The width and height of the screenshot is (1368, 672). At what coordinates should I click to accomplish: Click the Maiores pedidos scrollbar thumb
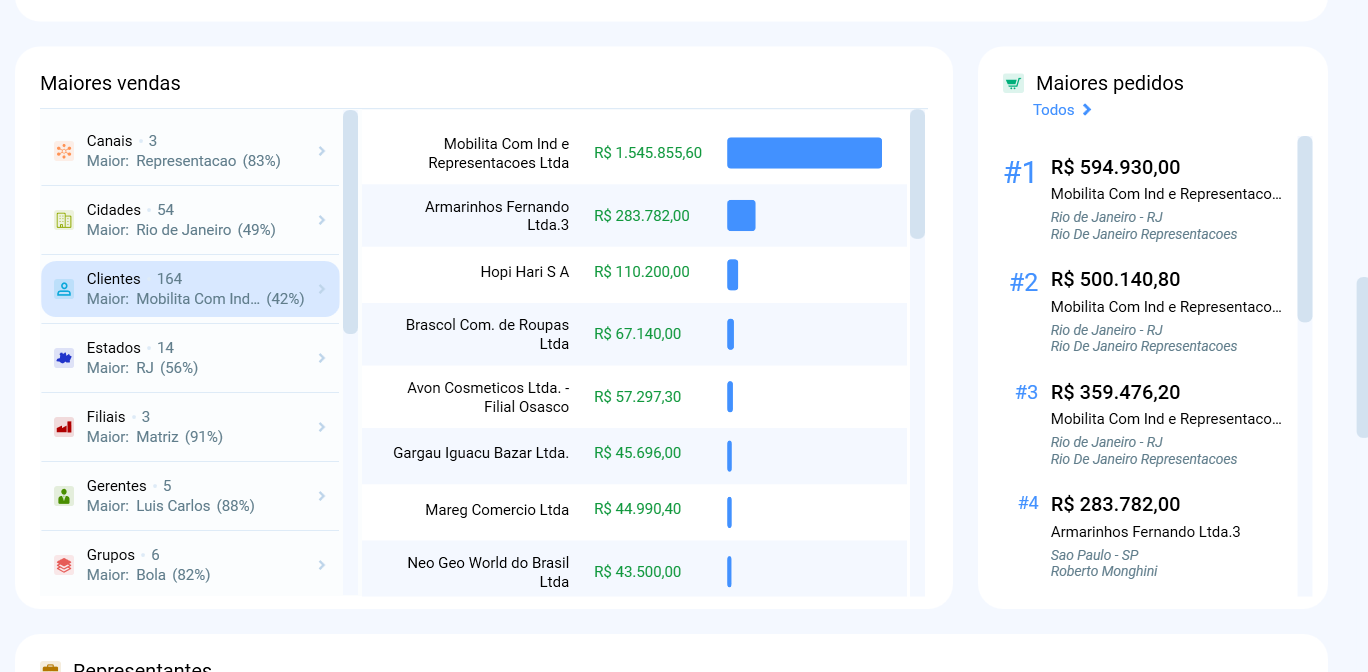pyautogui.click(x=1305, y=229)
